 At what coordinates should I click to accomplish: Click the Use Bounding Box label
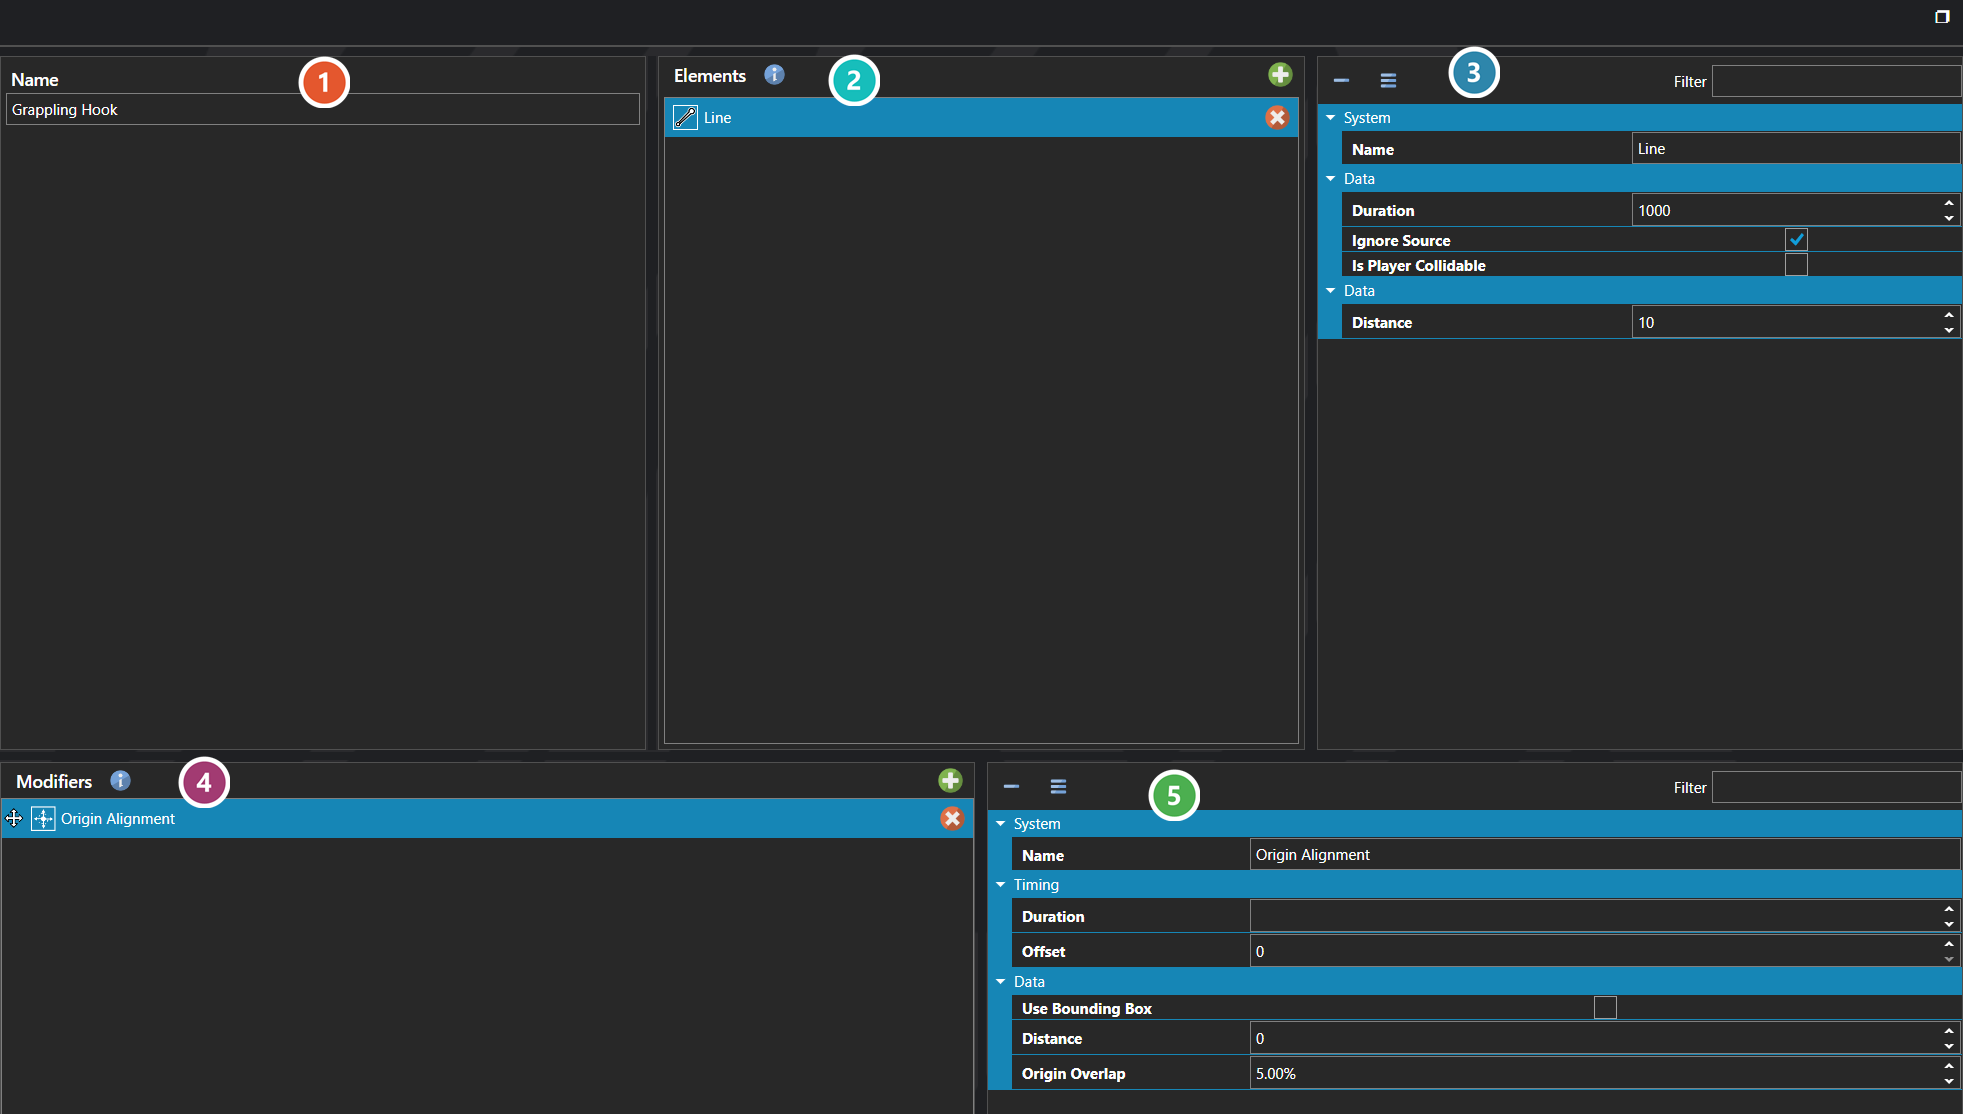pos(1087,1009)
